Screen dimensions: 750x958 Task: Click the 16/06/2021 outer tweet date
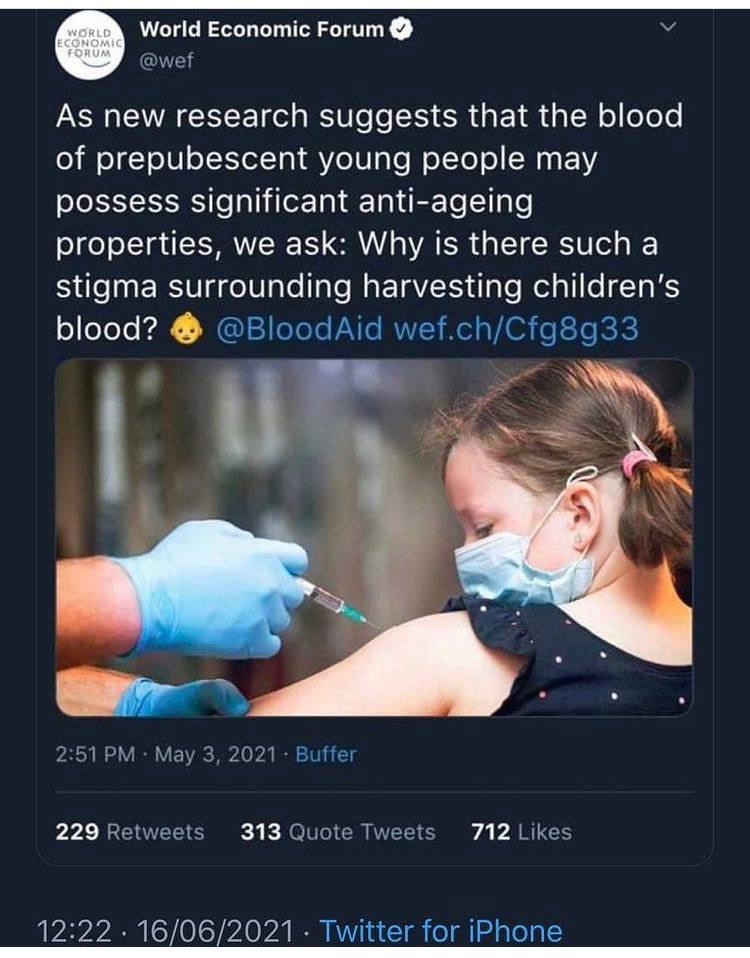[x=216, y=931]
